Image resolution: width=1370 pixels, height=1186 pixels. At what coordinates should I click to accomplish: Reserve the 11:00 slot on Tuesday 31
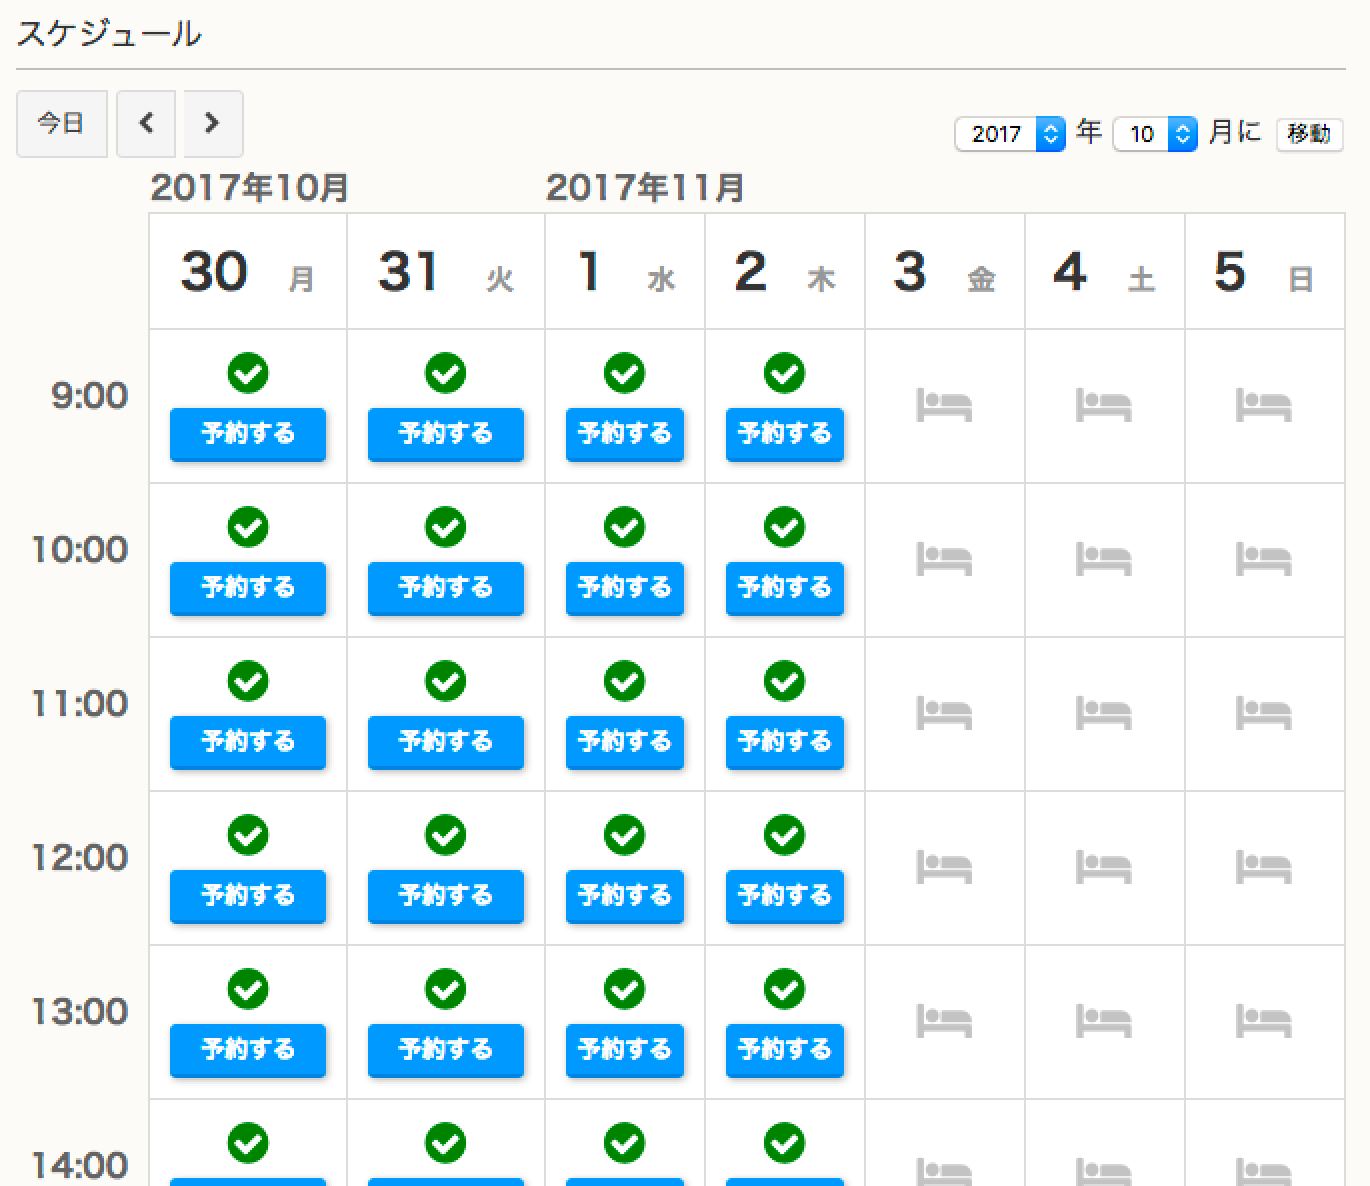(446, 742)
